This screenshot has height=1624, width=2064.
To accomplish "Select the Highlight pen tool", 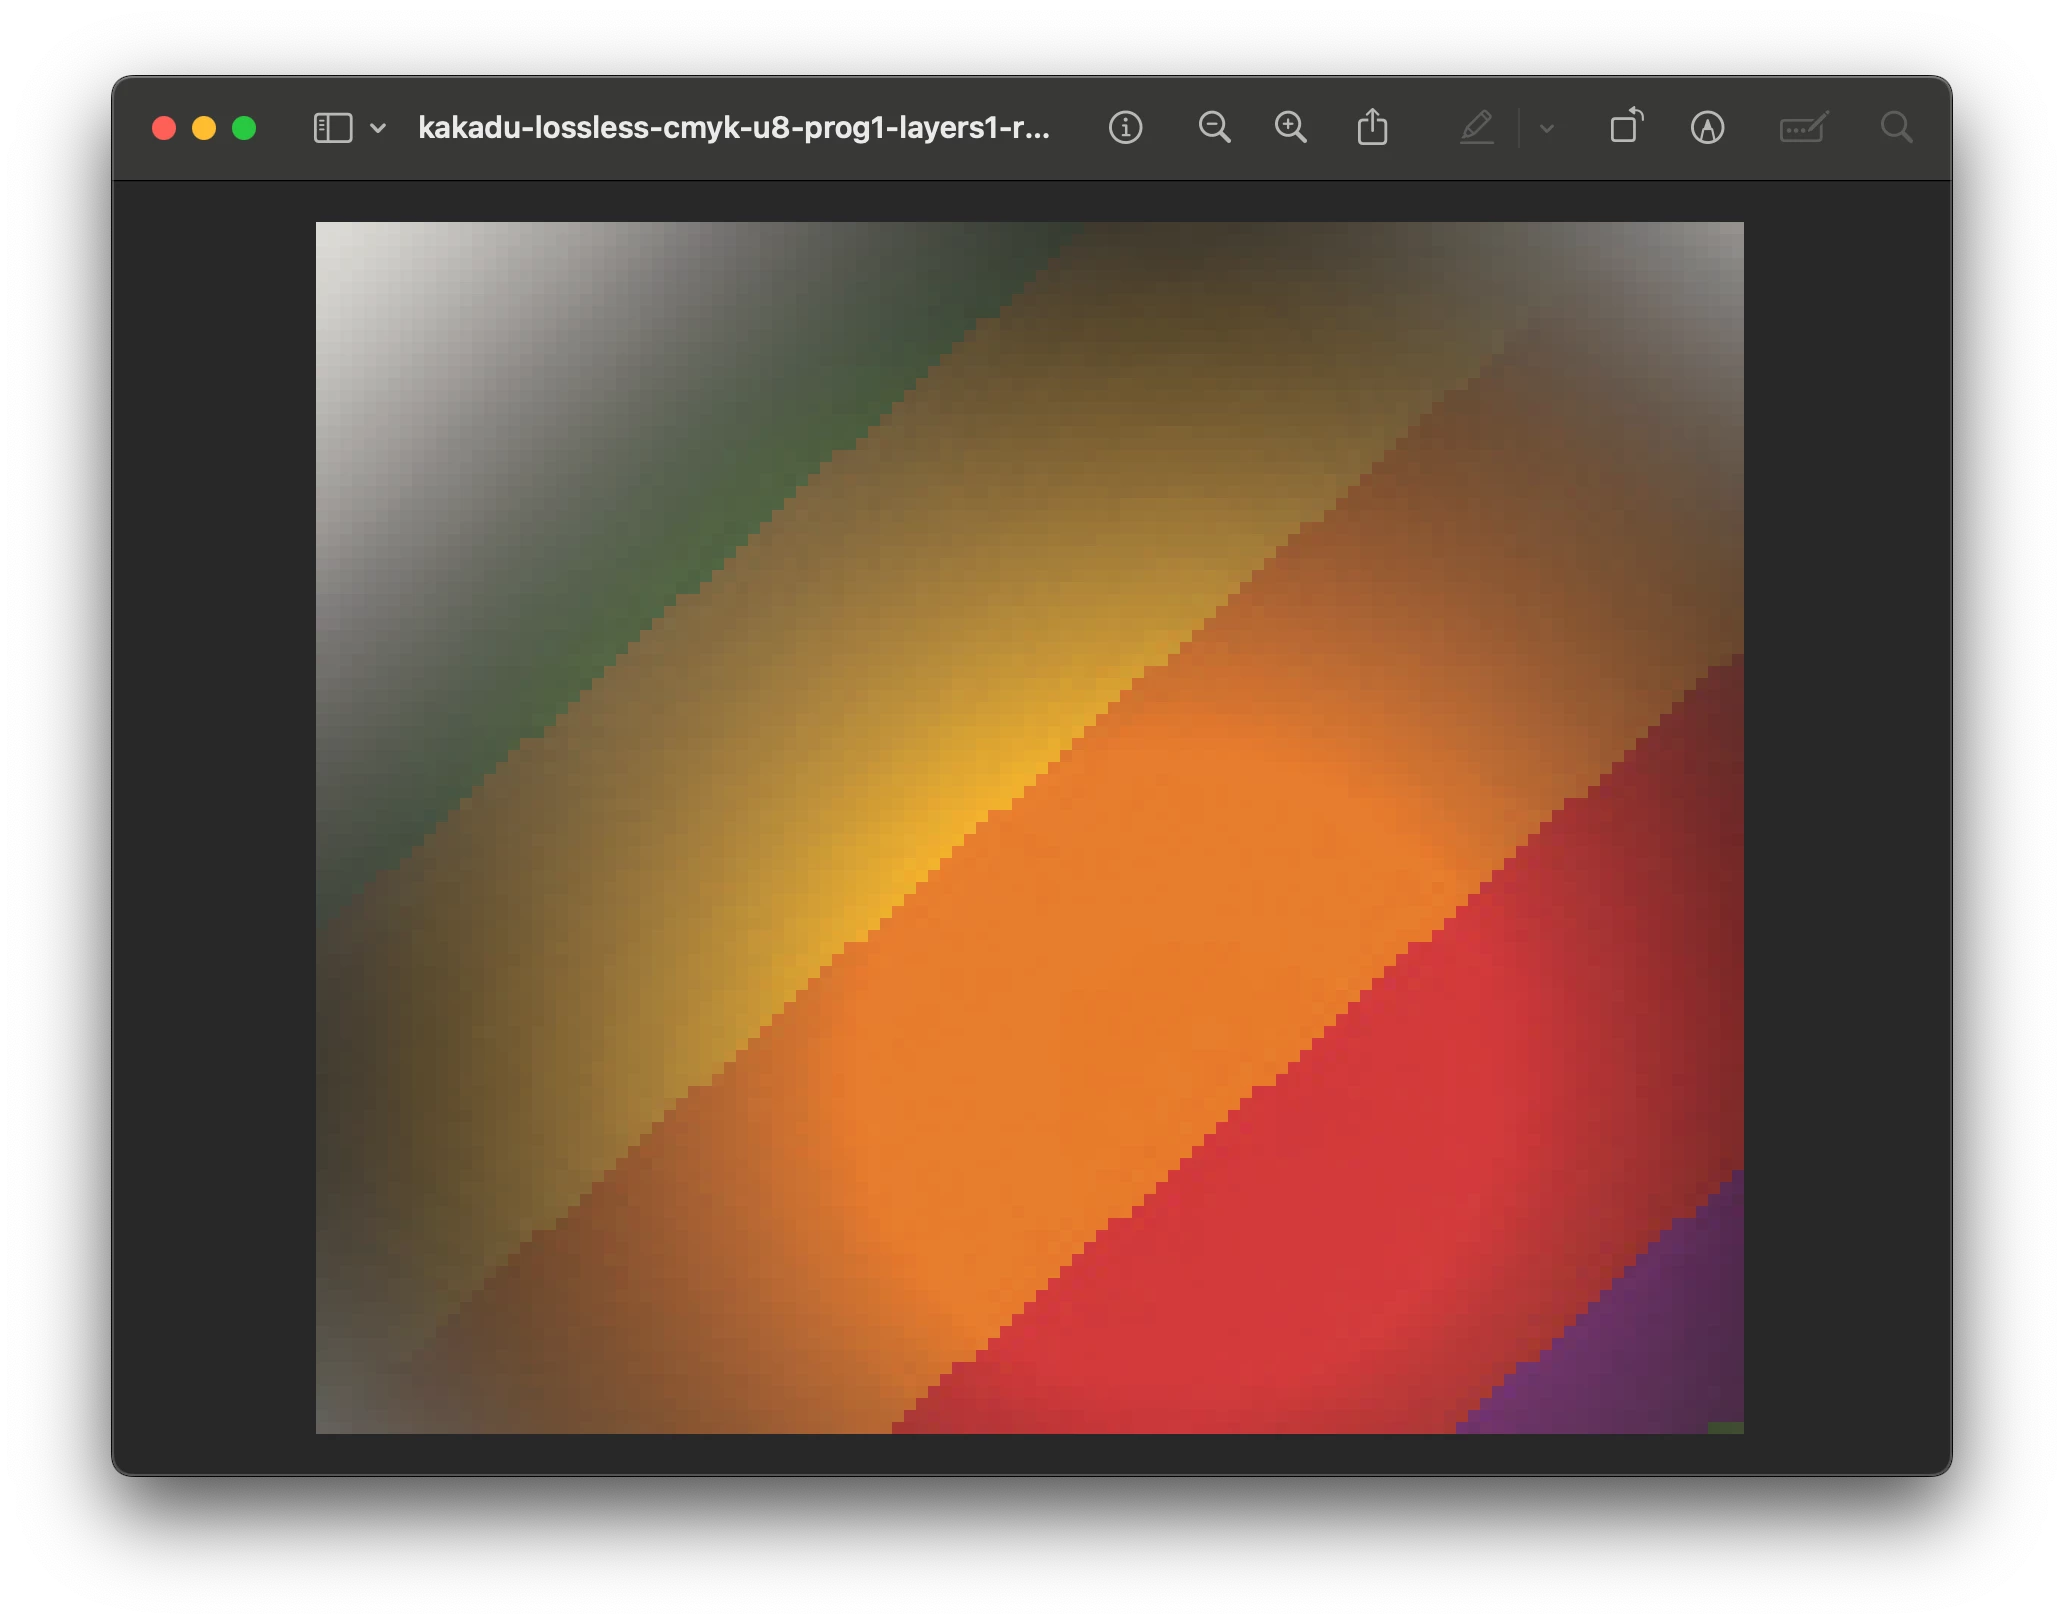I will click(1476, 128).
